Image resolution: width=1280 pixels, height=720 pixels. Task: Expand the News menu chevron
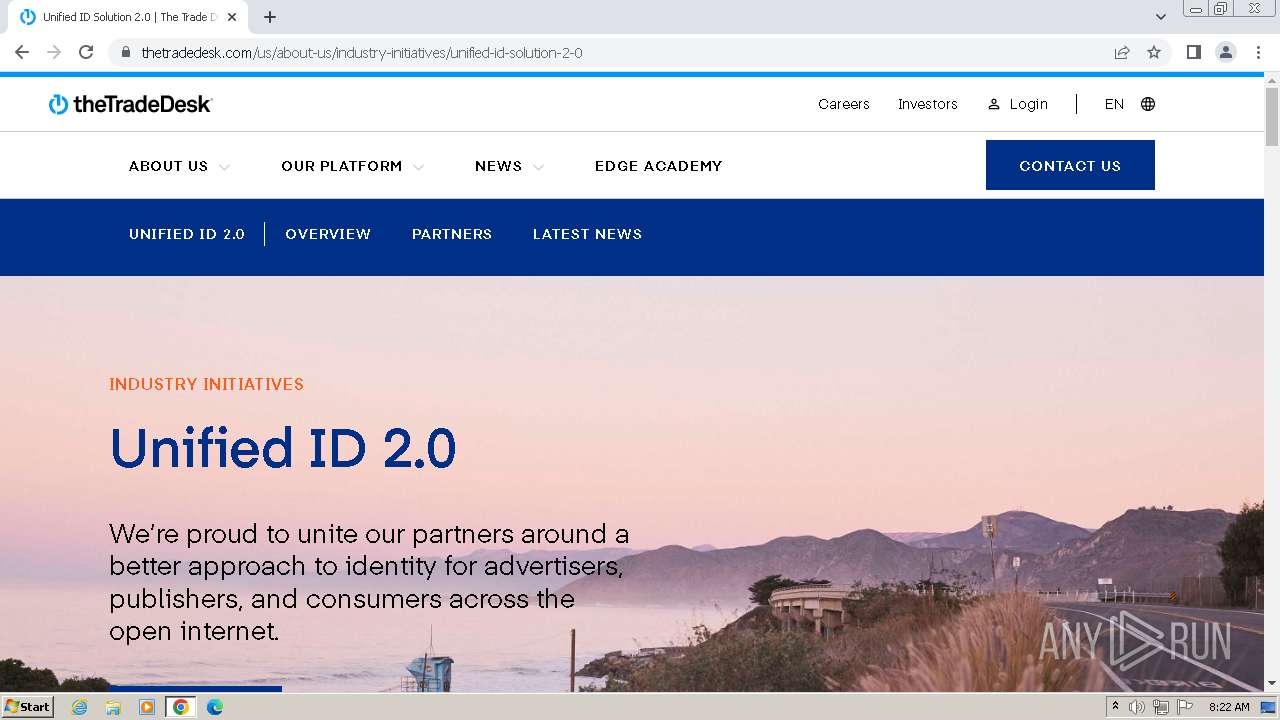click(538, 167)
